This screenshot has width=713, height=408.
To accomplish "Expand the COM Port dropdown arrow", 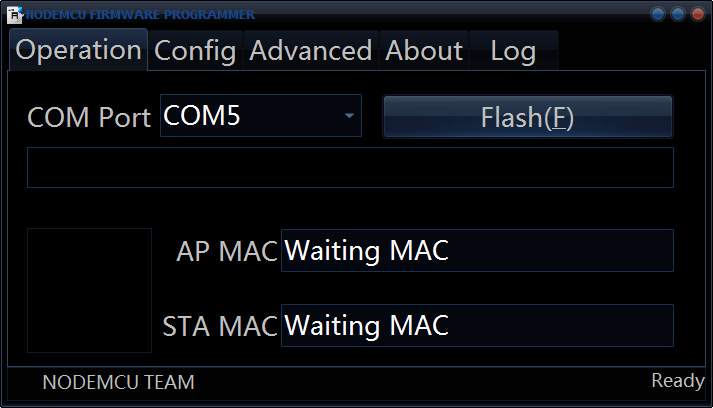I will tap(349, 117).
